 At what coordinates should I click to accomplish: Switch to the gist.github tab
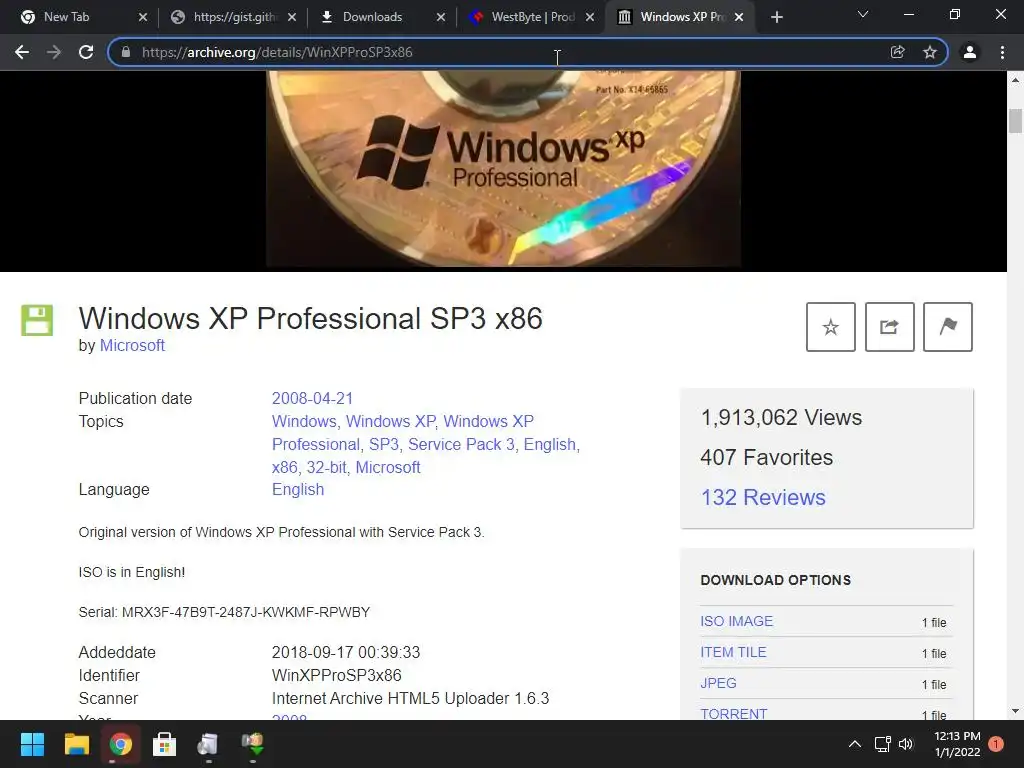(234, 17)
